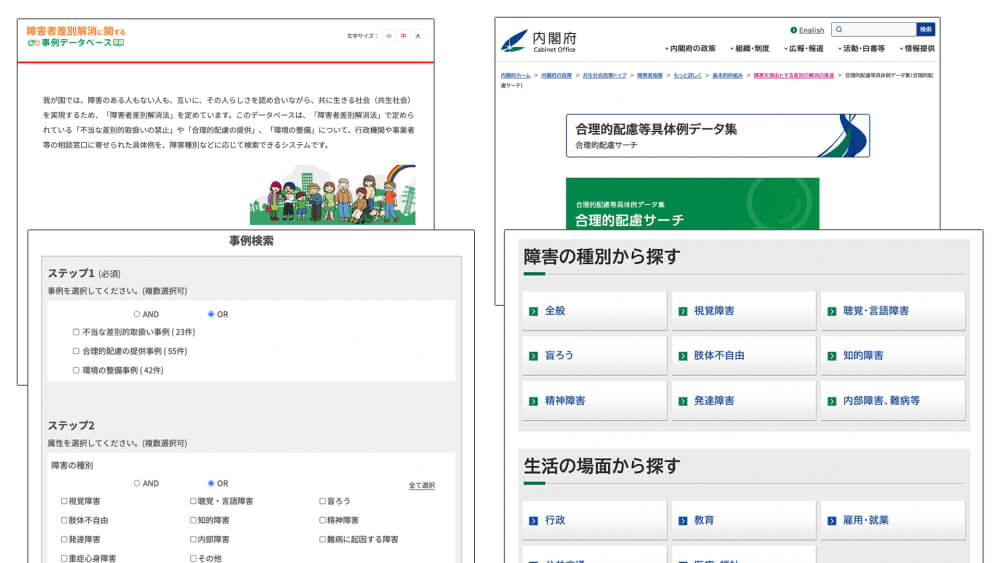Expand the 活動・白書等 menu
Screen dimensions: 1000x563
tap(861, 48)
